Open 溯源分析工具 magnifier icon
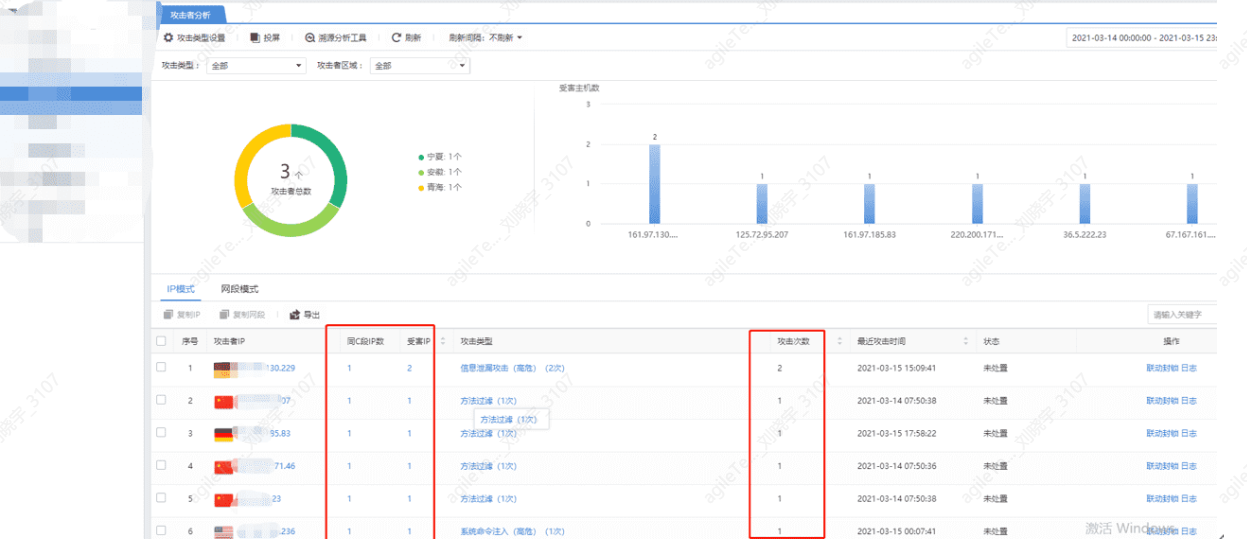Screen dimensions: 1247x550 pyautogui.click(x=310, y=38)
